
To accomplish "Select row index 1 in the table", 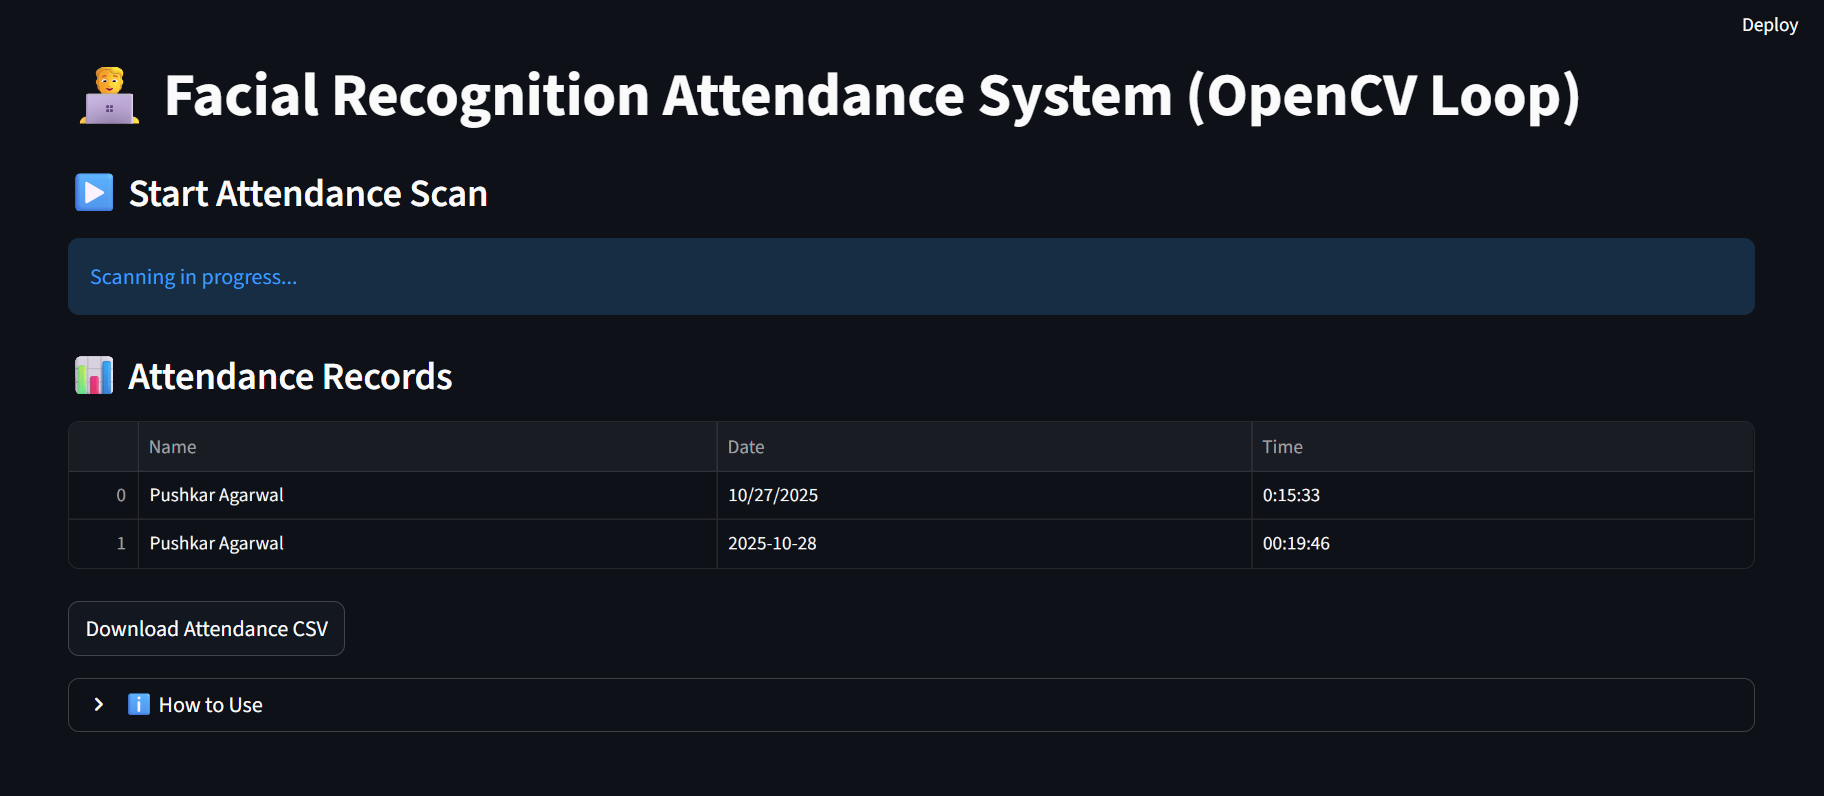I will (120, 543).
